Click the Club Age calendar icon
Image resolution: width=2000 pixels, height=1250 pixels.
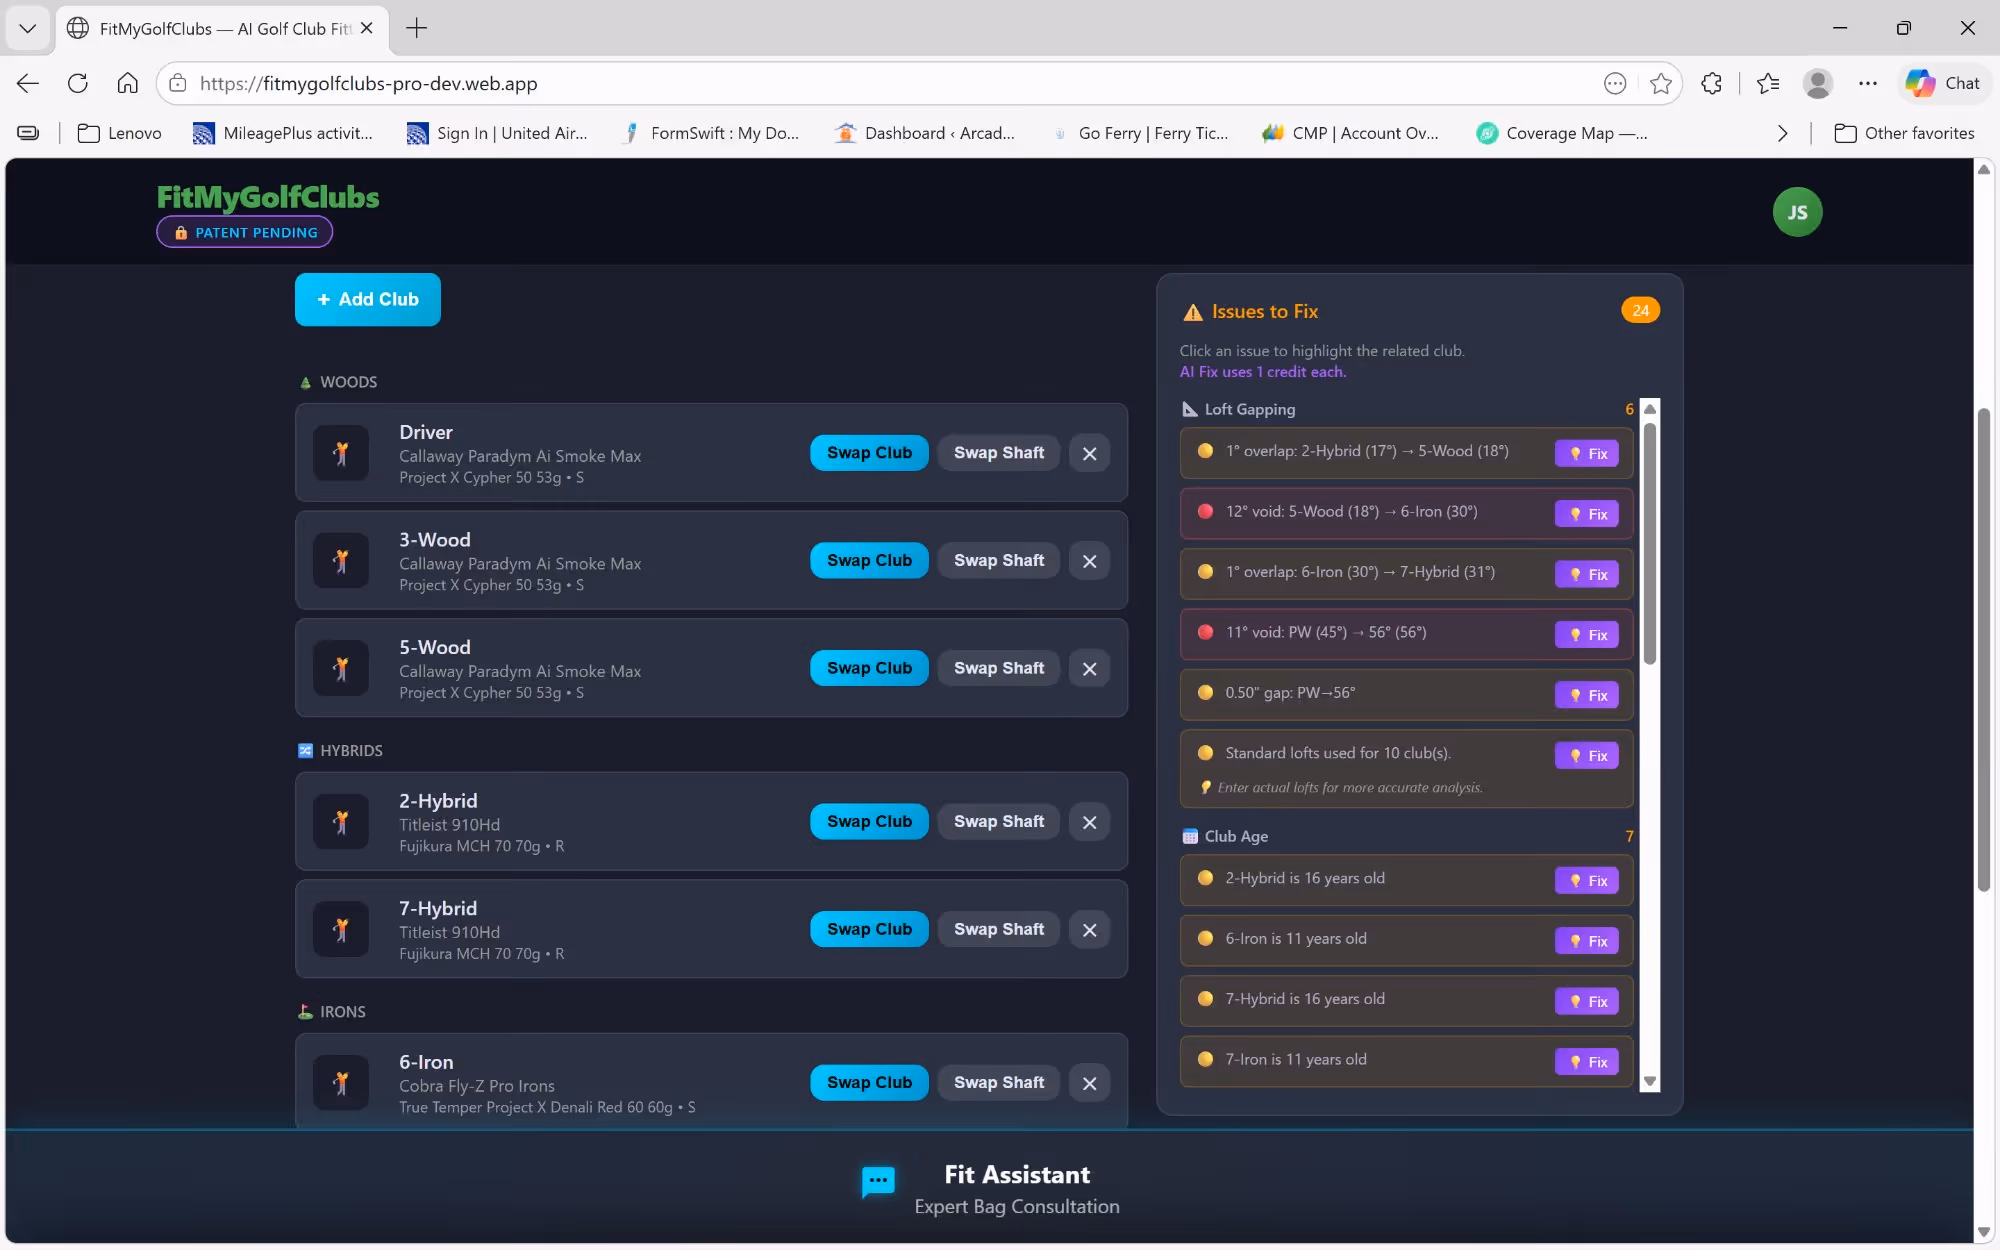(1189, 836)
